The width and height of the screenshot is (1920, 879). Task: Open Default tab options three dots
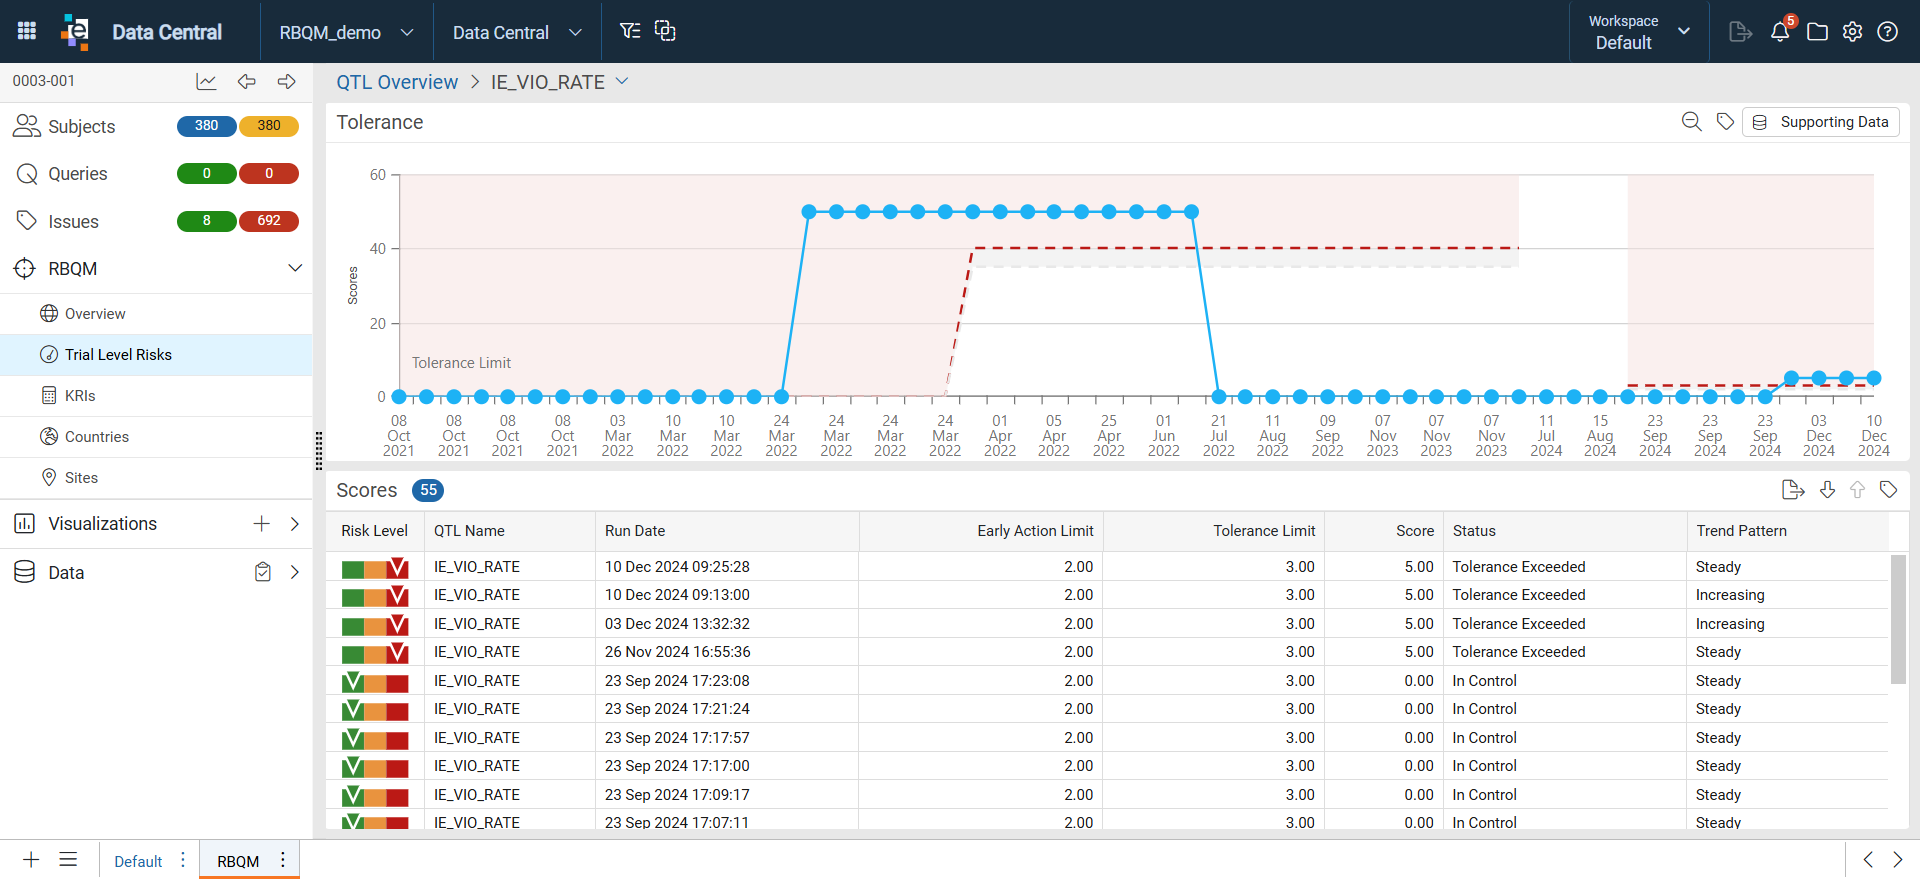pos(183,860)
